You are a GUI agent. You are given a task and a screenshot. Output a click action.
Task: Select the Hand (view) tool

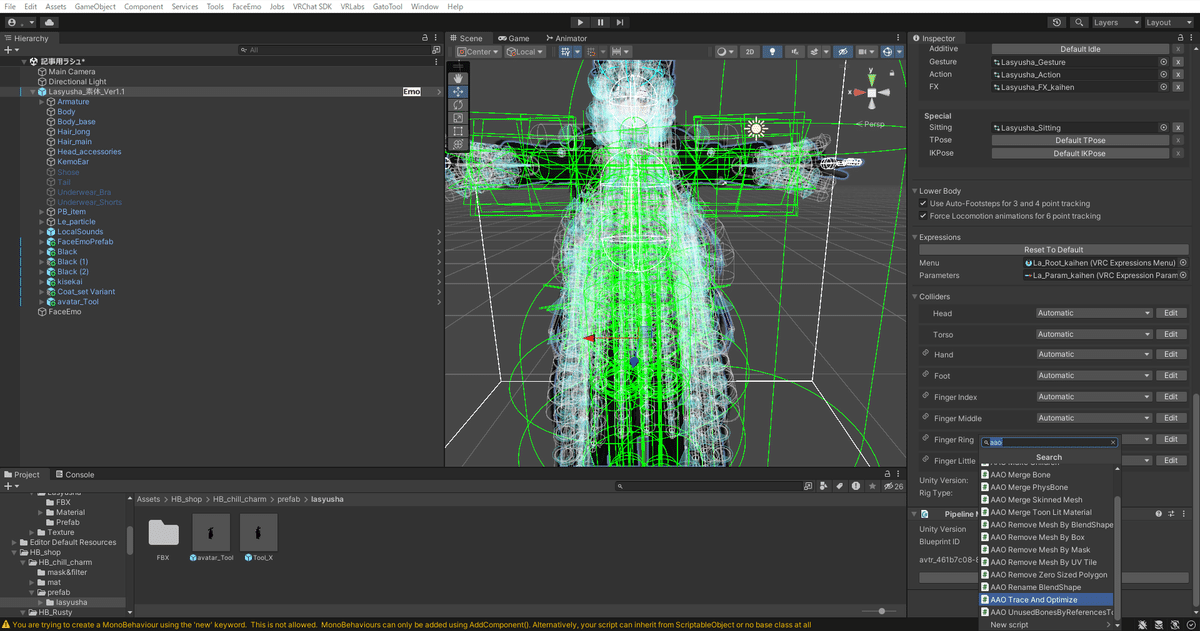[458, 78]
